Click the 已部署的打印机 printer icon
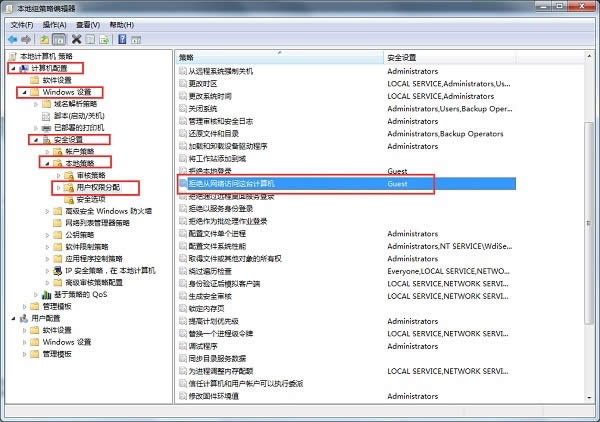 (x=46, y=128)
